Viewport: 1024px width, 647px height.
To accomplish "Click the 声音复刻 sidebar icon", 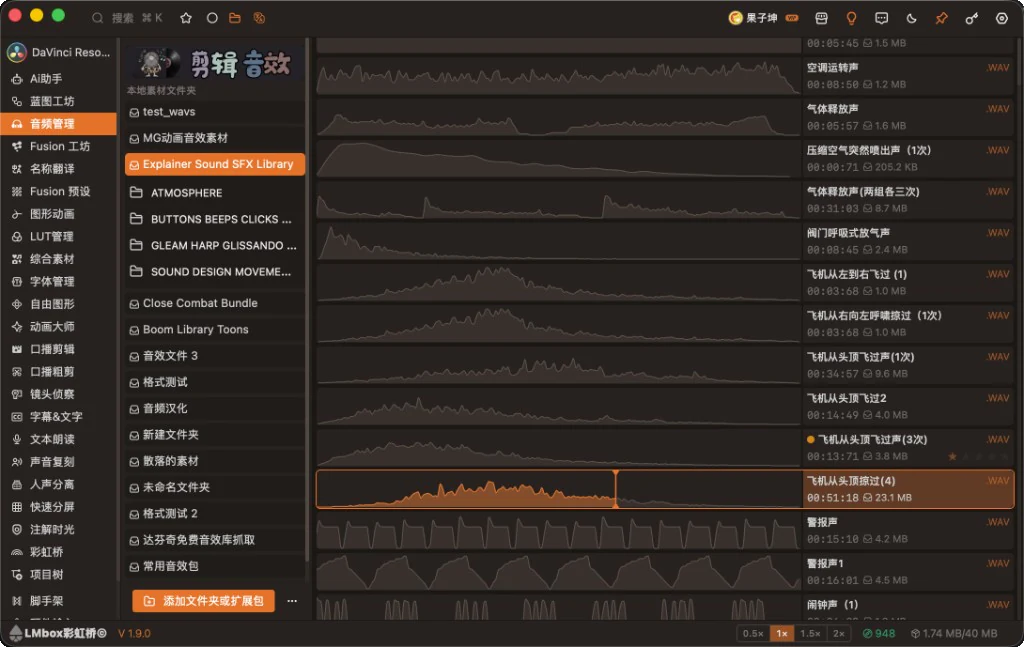I will tap(17, 462).
